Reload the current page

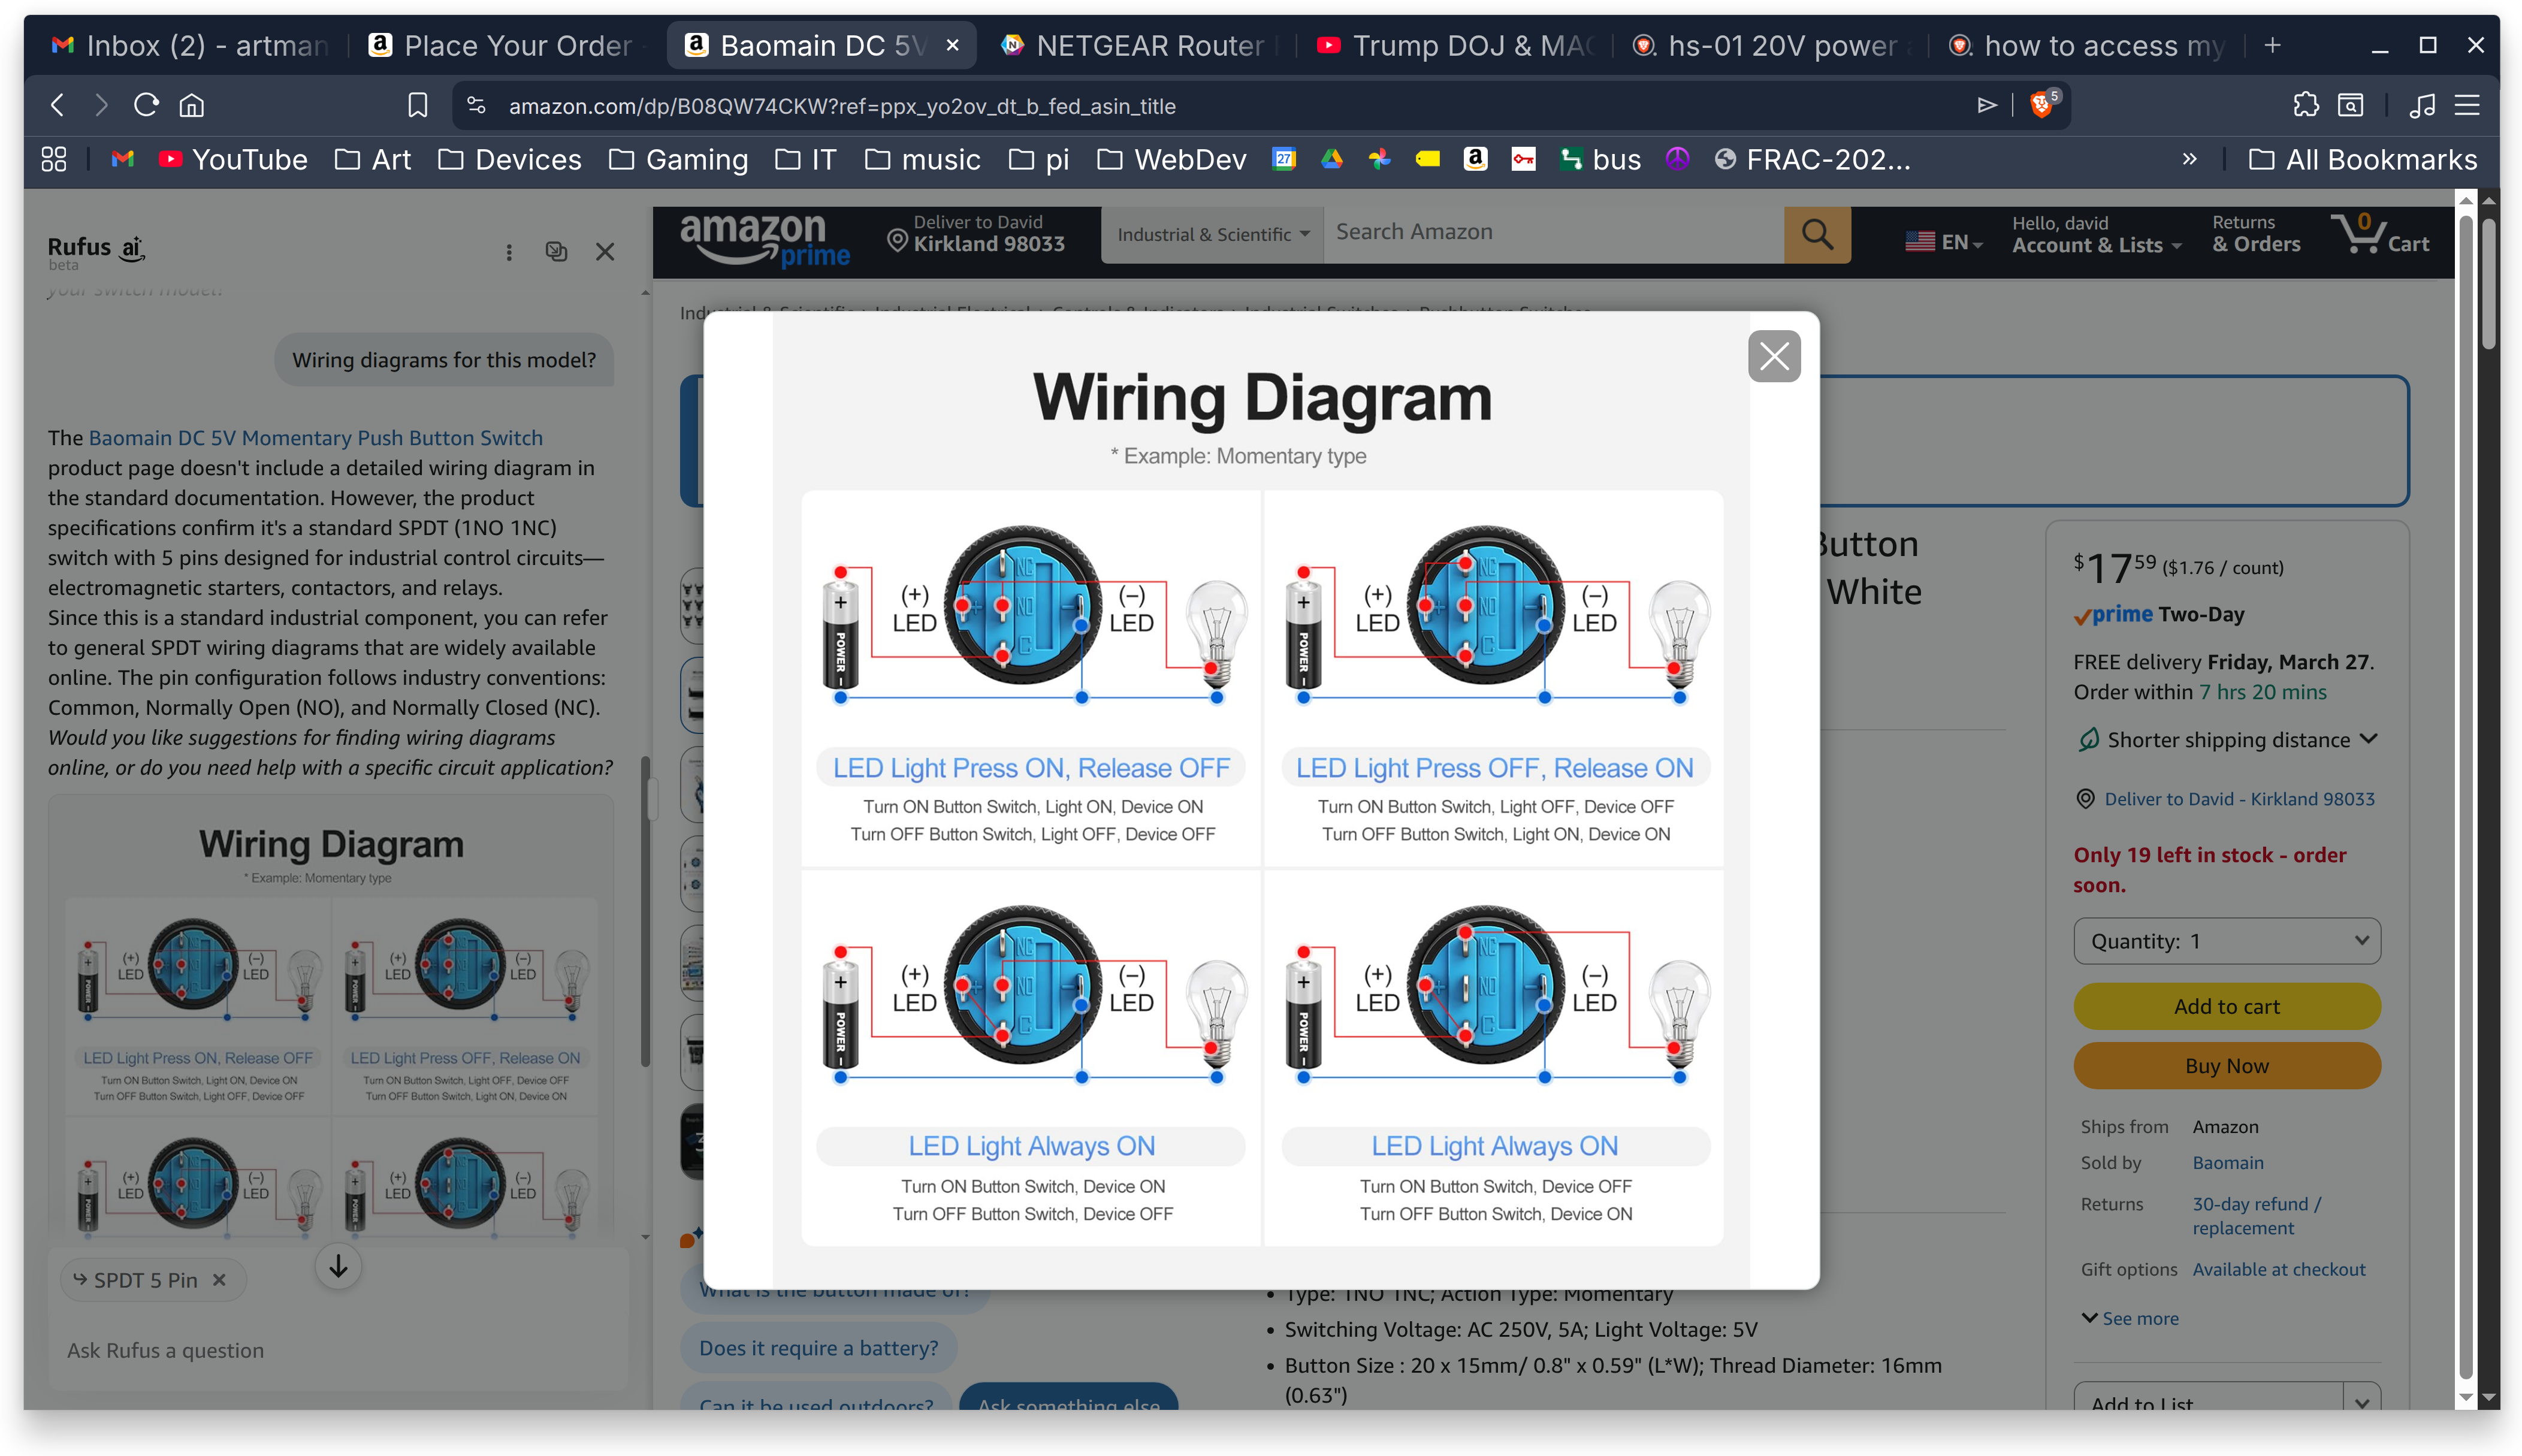[x=146, y=105]
